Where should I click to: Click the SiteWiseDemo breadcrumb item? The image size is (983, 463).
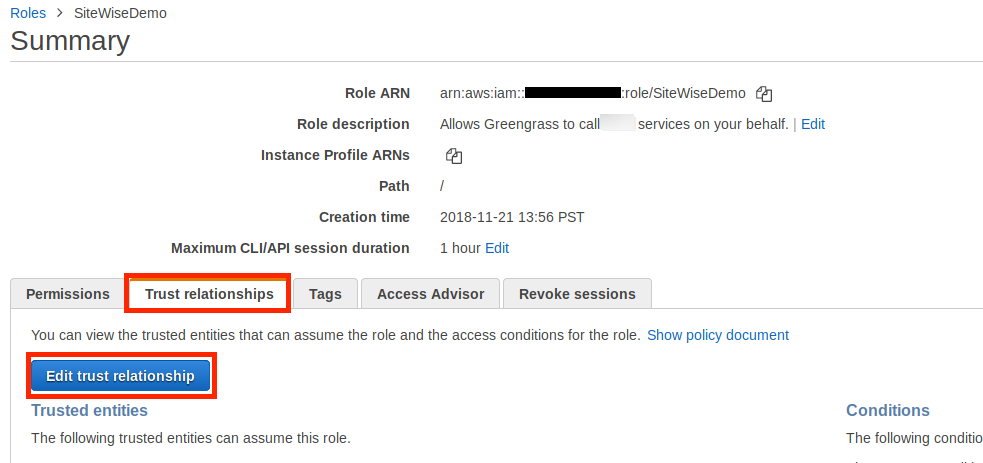point(120,13)
